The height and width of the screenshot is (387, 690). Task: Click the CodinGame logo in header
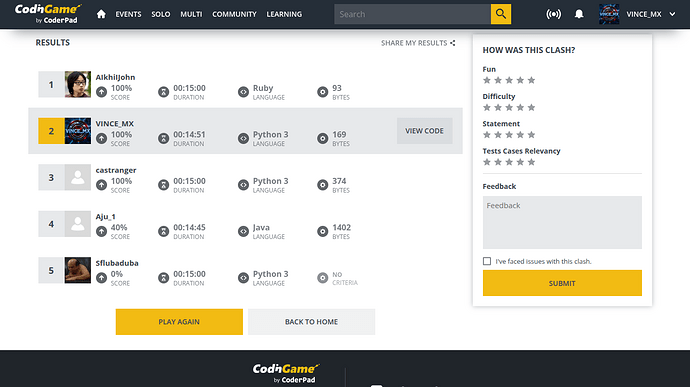tap(48, 14)
